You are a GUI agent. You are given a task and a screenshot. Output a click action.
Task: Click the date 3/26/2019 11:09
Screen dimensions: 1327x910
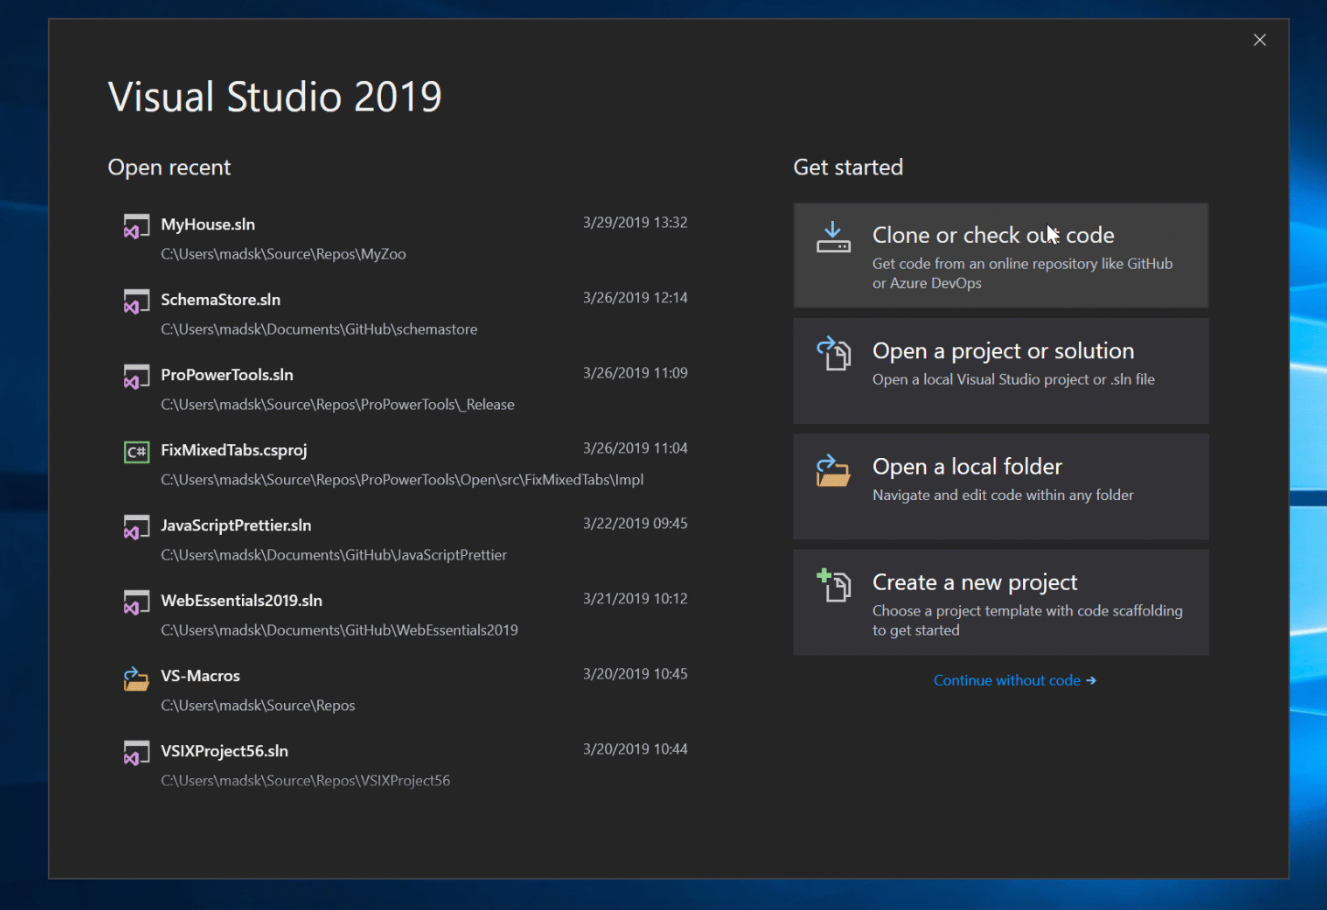pos(635,372)
